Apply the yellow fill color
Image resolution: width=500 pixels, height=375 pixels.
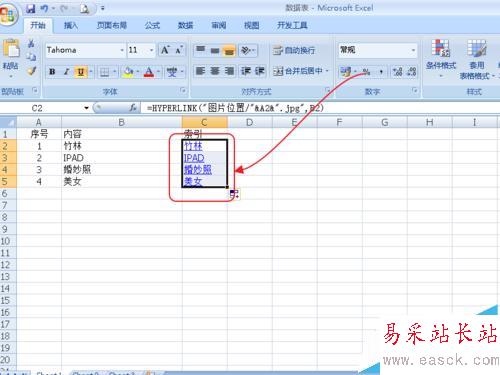pos(128,72)
